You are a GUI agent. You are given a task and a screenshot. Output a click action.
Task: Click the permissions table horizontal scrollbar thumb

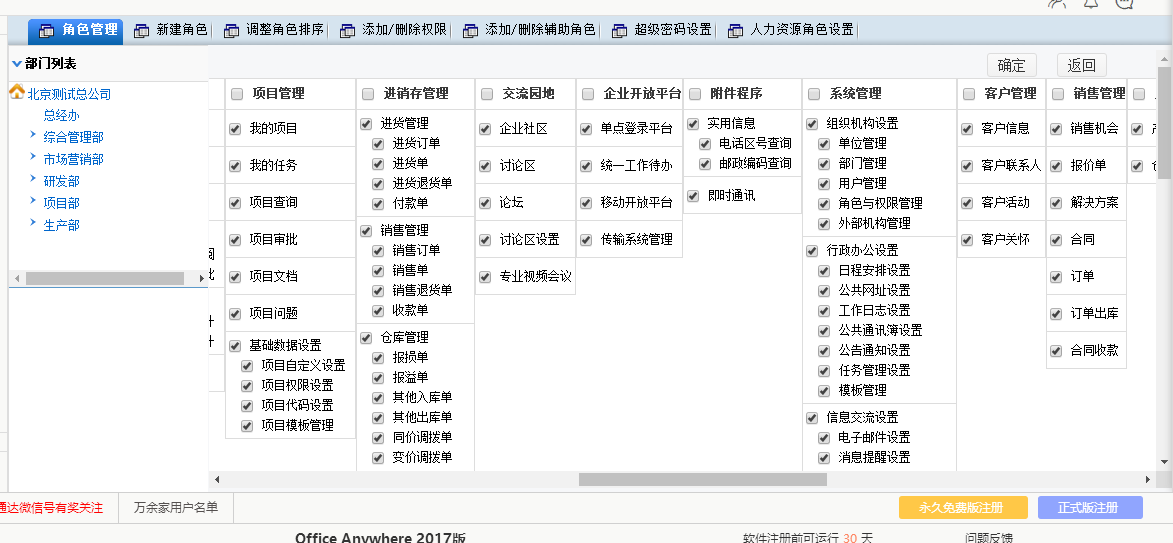point(702,479)
